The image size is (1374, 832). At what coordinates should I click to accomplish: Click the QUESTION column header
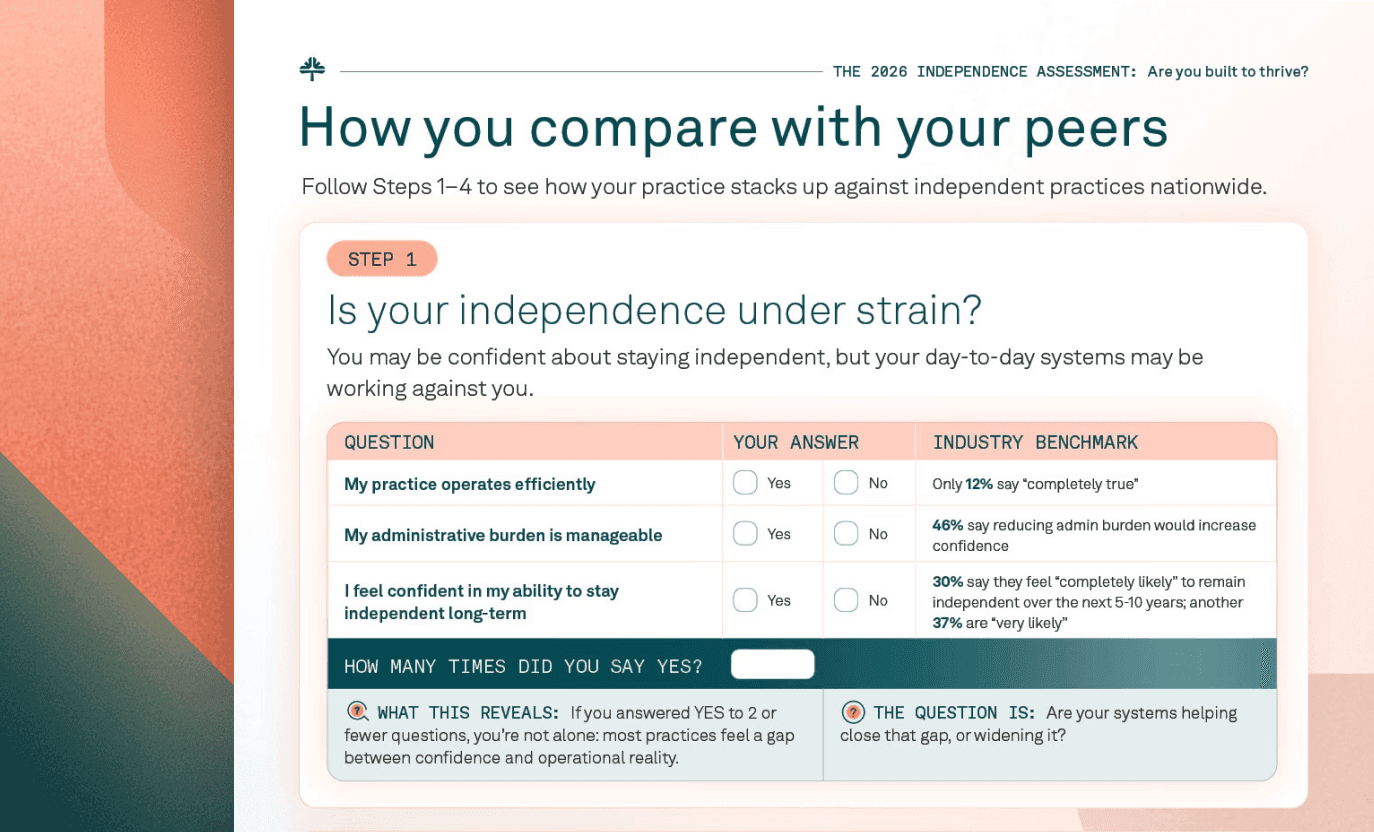point(389,442)
